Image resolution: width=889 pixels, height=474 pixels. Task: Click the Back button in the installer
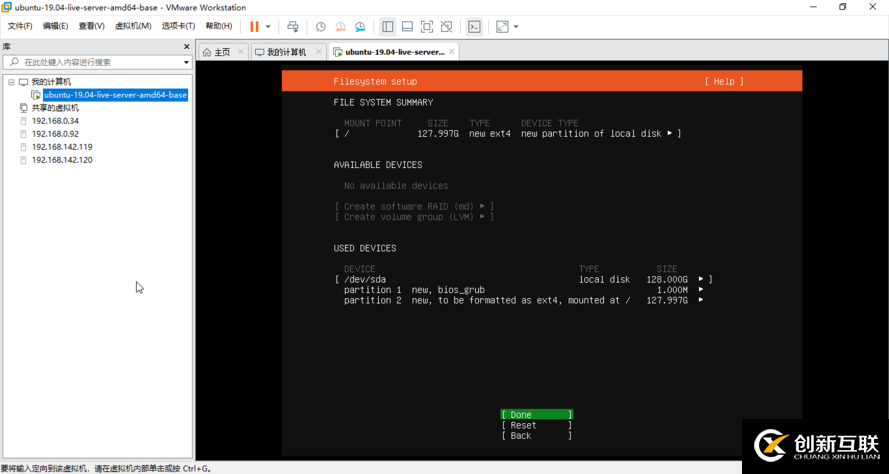[536, 436]
